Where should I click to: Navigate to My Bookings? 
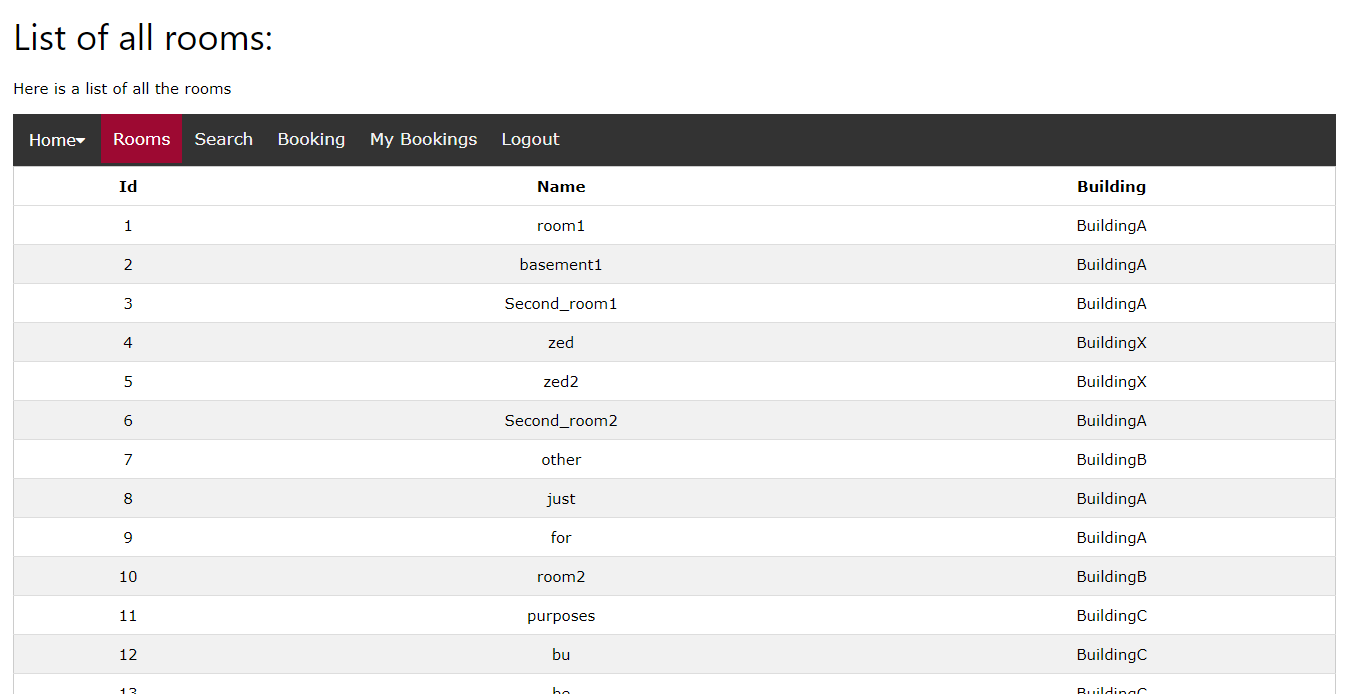click(x=423, y=140)
